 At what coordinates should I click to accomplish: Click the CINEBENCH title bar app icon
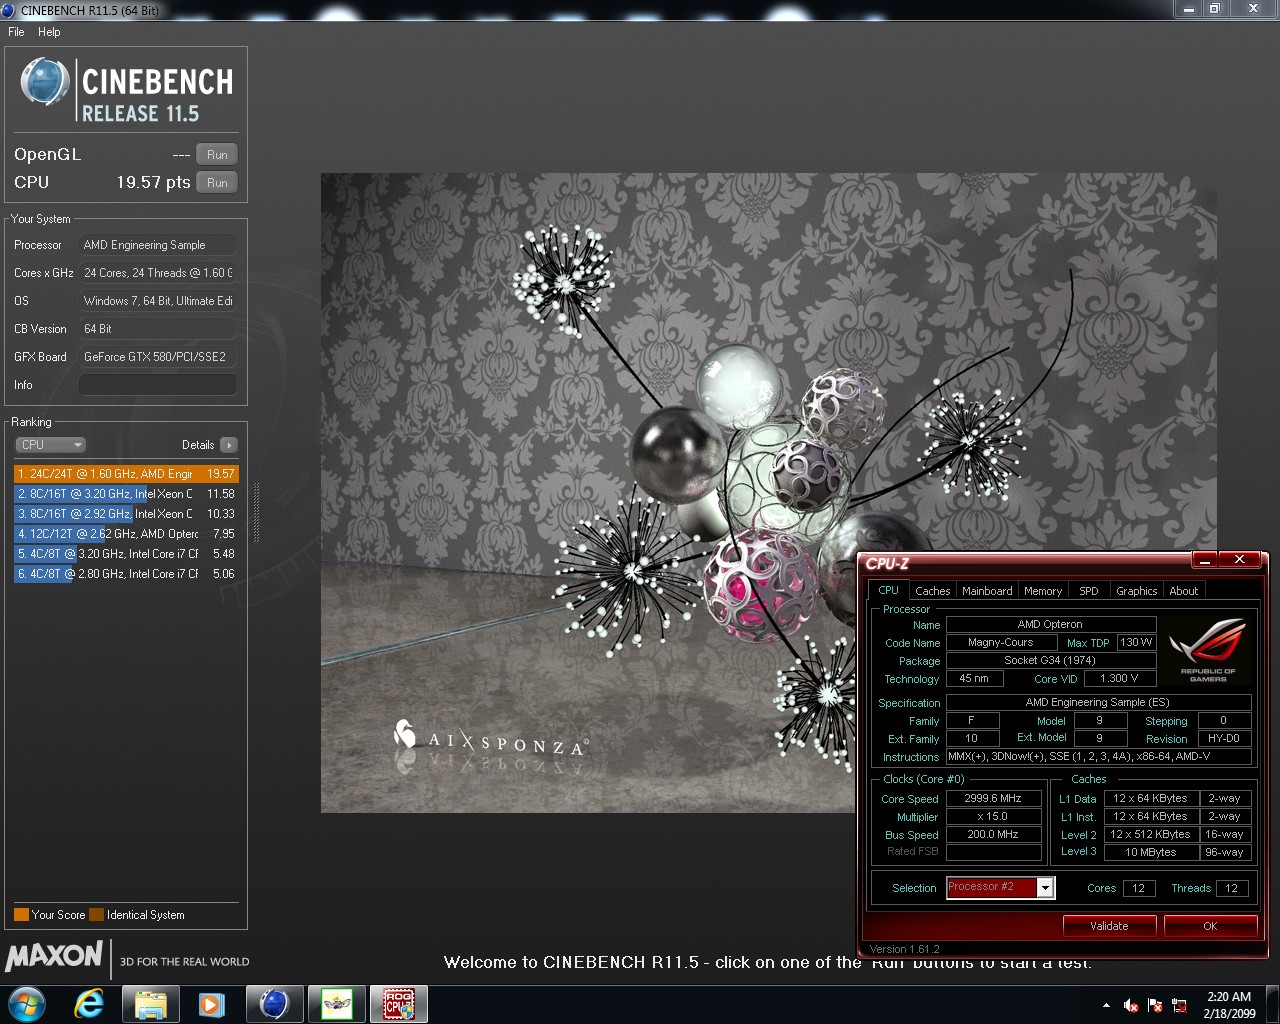point(9,10)
